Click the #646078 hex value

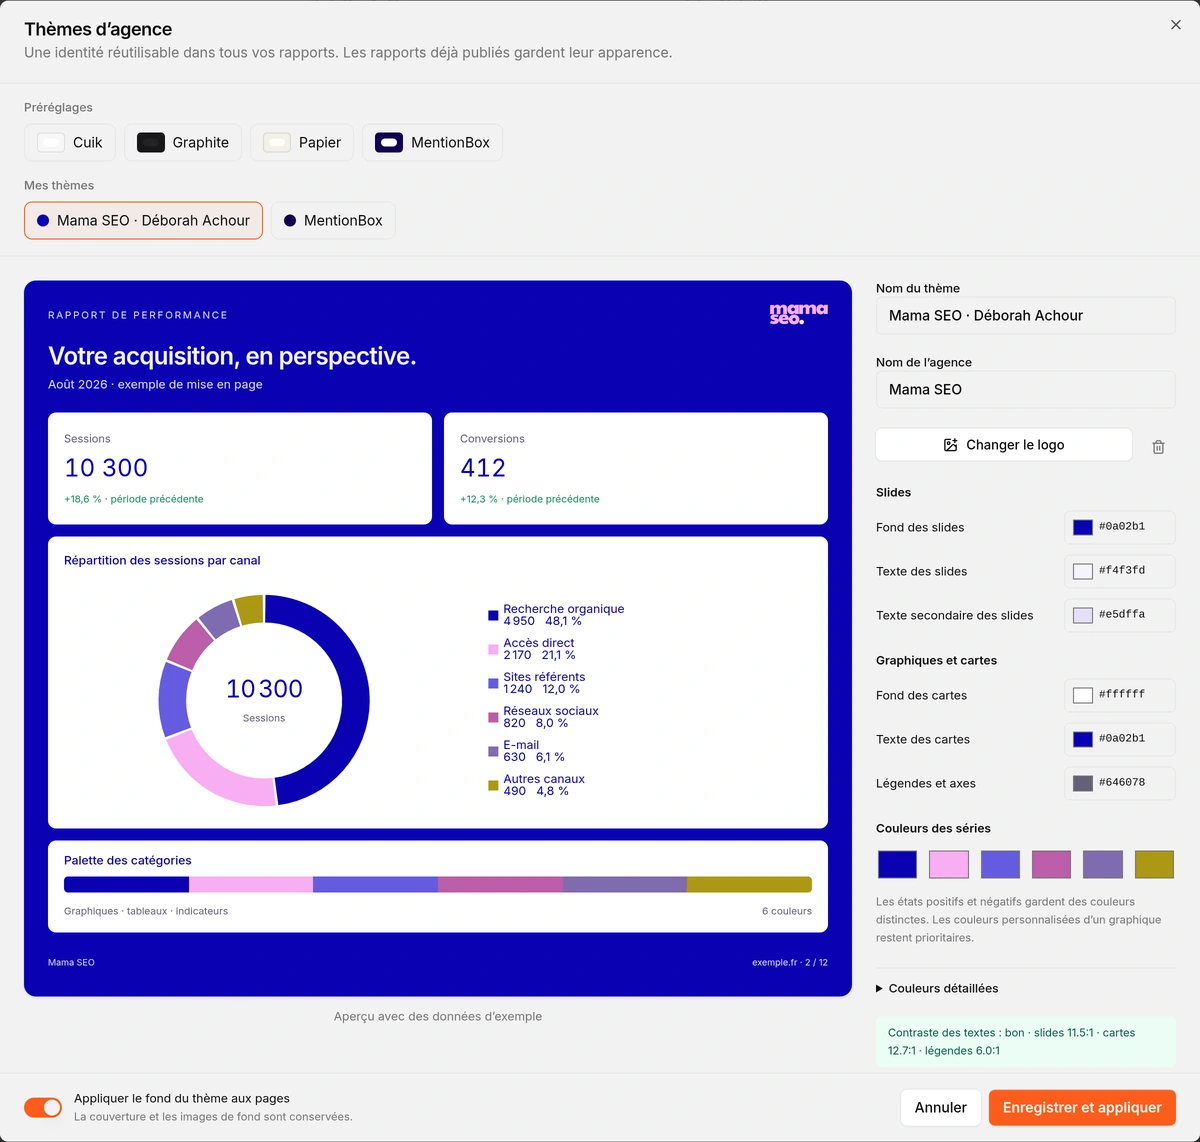coord(1122,782)
